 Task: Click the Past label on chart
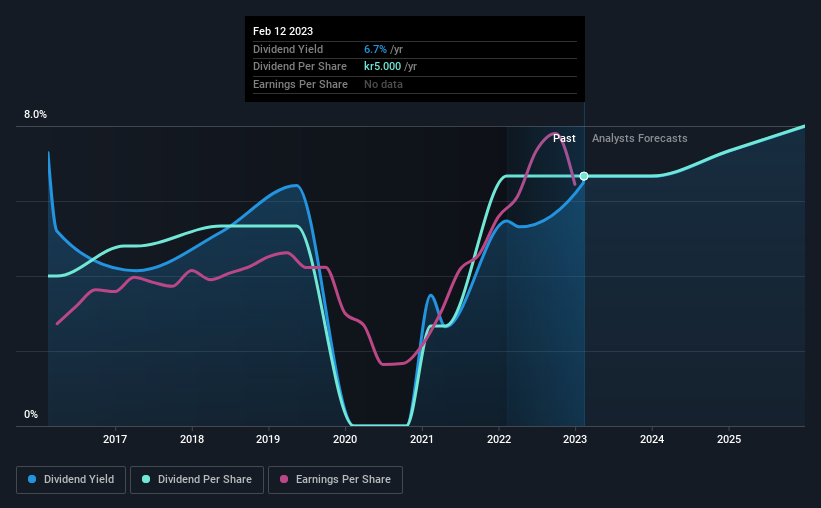pos(564,138)
